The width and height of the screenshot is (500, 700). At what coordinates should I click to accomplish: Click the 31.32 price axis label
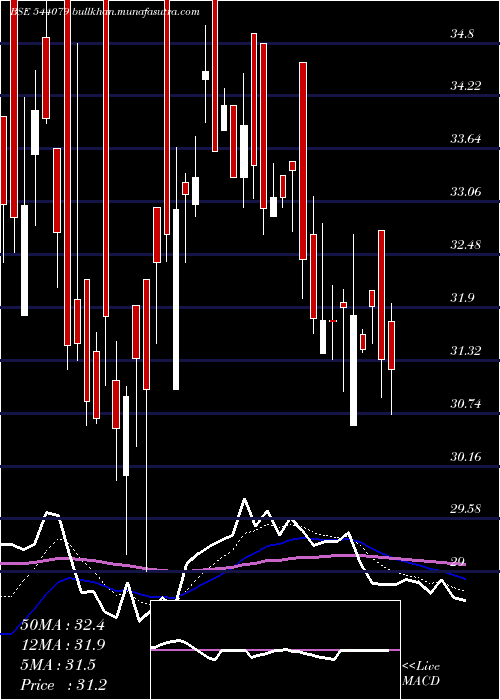tap(465, 350)
